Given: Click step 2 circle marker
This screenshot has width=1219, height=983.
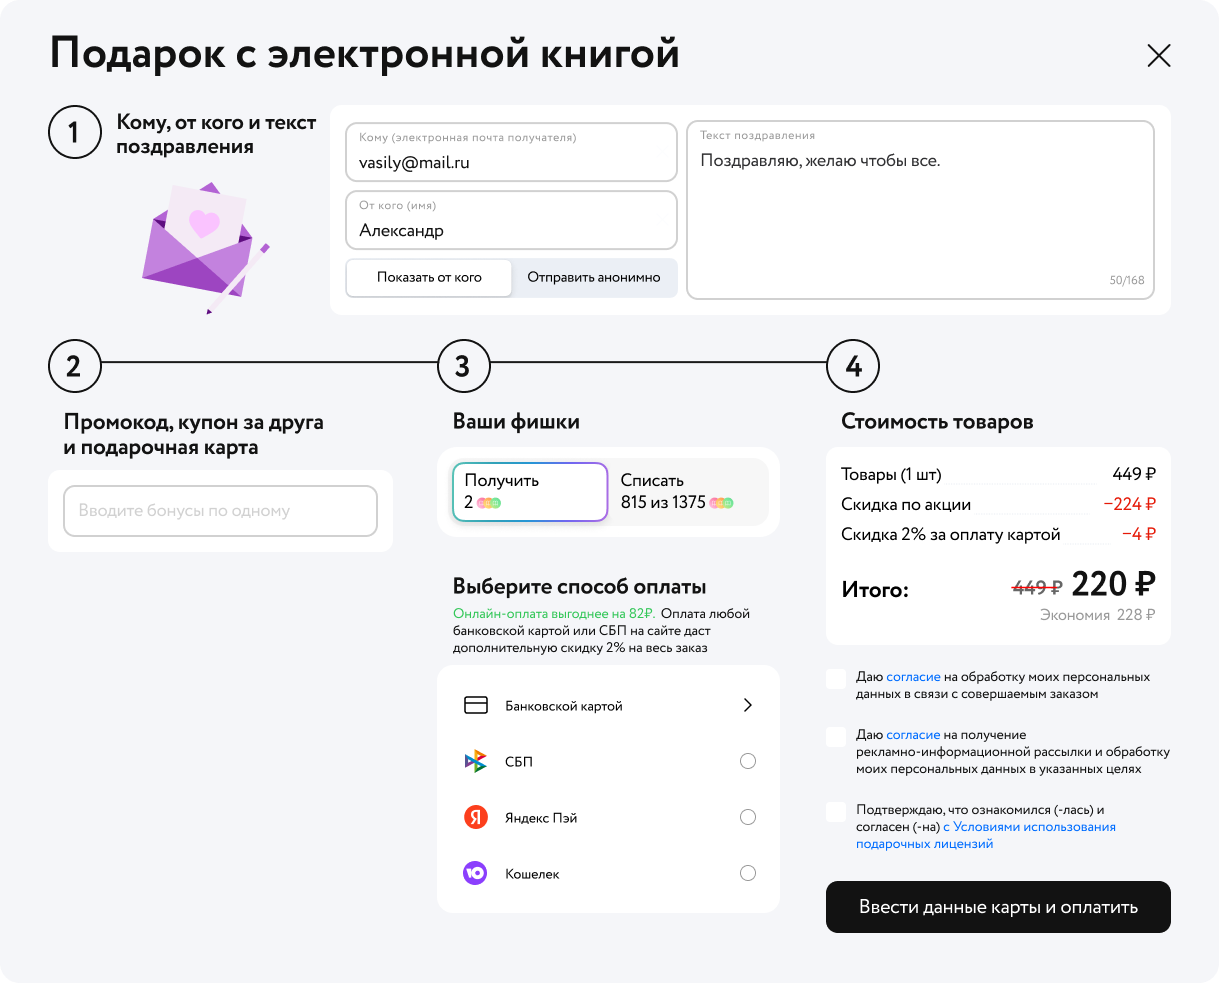Looking at the screenshot, I should tap(74, 366).
